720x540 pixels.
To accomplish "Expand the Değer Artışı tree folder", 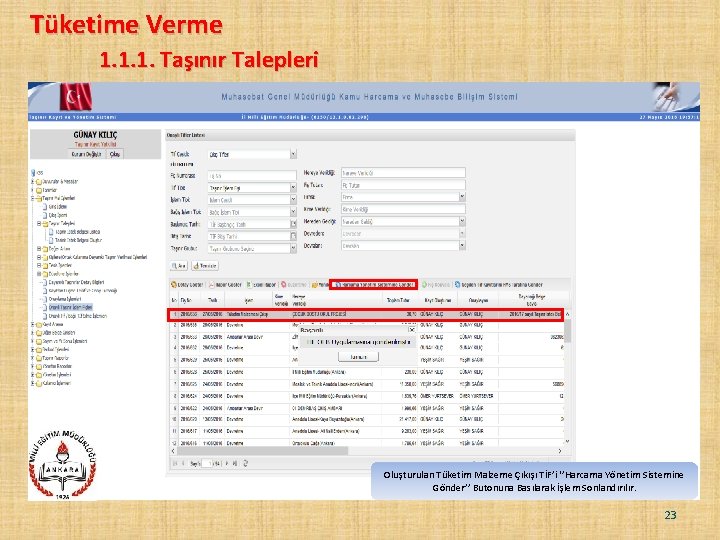I will pos(39,249).
